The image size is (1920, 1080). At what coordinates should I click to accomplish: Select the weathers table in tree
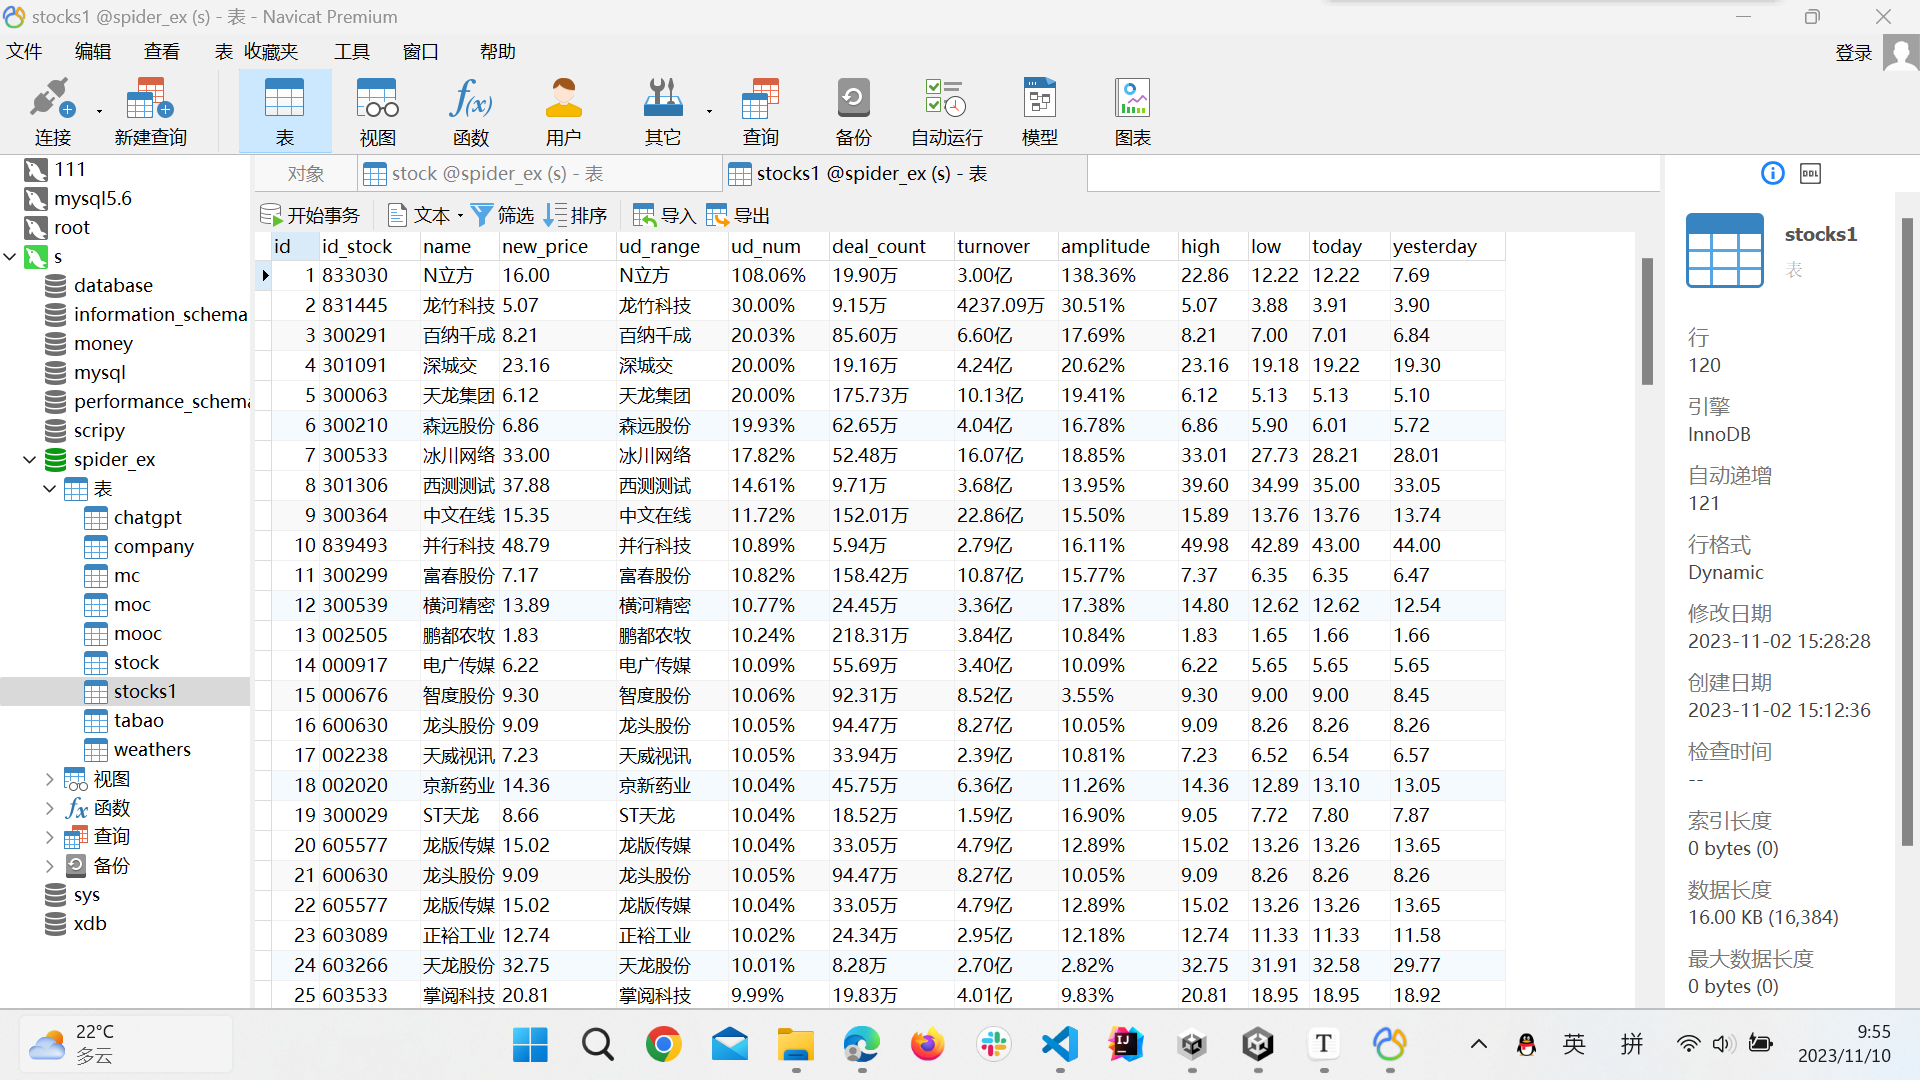151,750
